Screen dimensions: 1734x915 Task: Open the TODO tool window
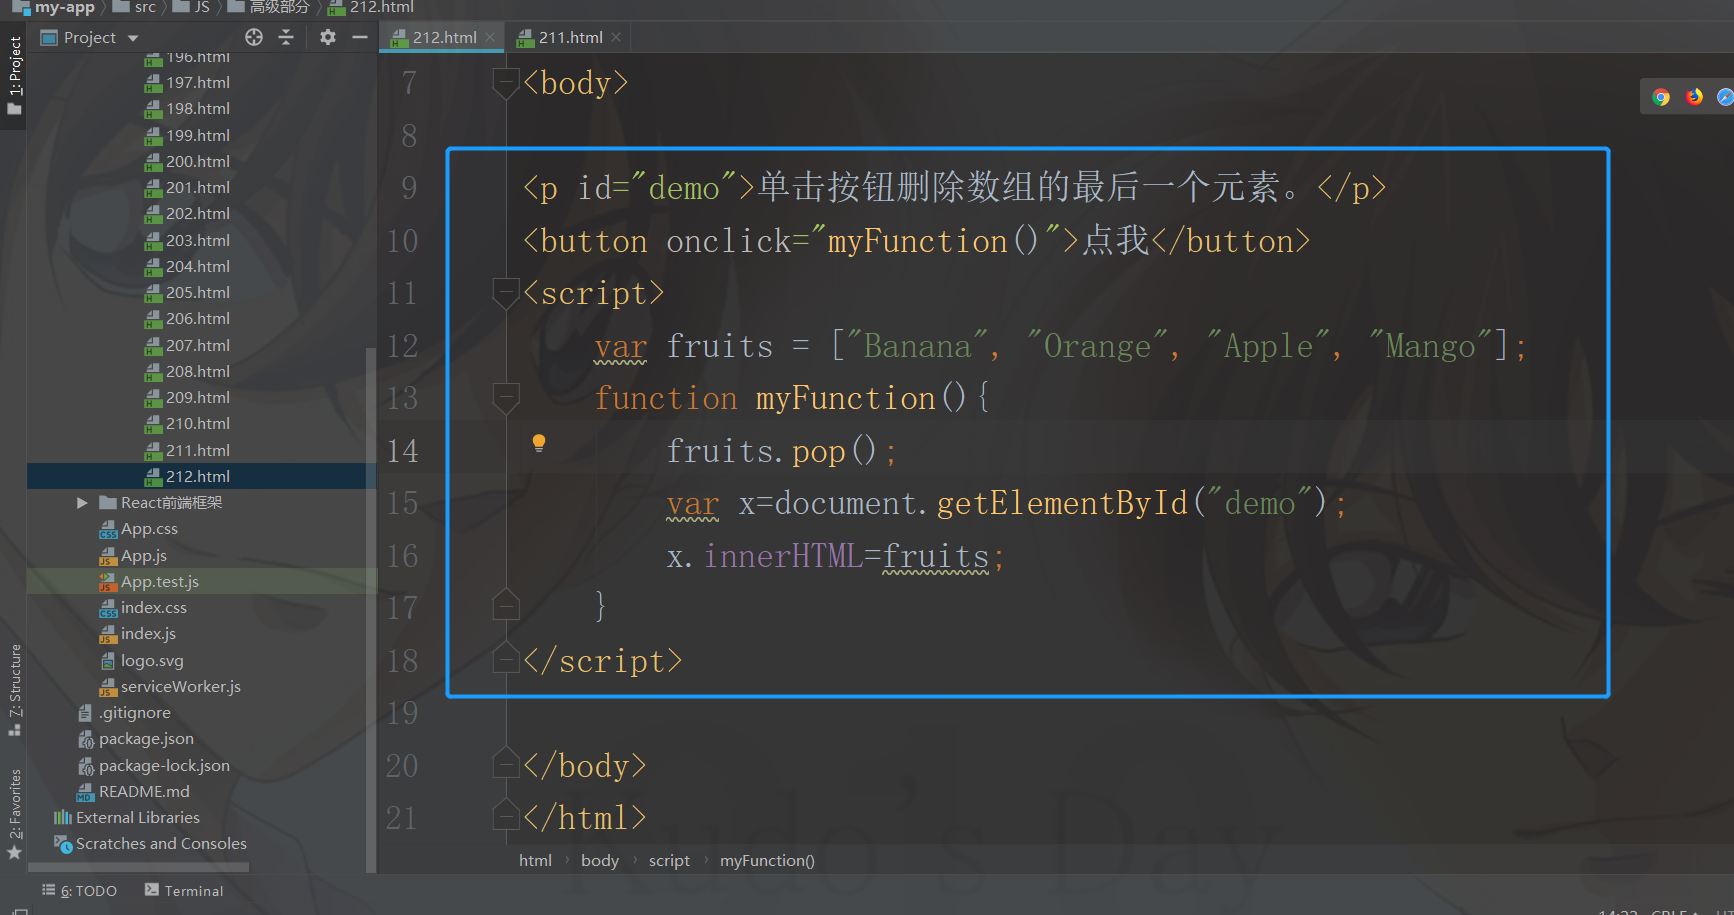tap(79, 890)
